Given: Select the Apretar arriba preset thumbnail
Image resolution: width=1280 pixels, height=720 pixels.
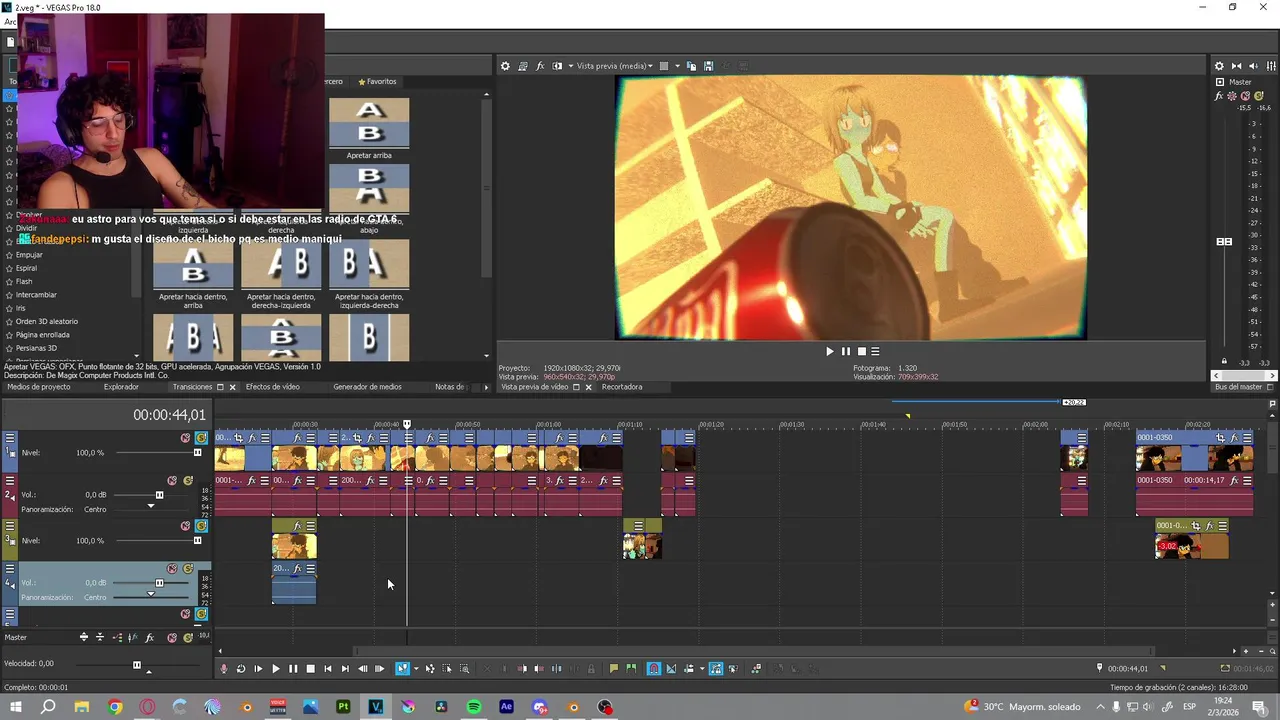Looking at the screenshot, I should click(x=369, y=122).
